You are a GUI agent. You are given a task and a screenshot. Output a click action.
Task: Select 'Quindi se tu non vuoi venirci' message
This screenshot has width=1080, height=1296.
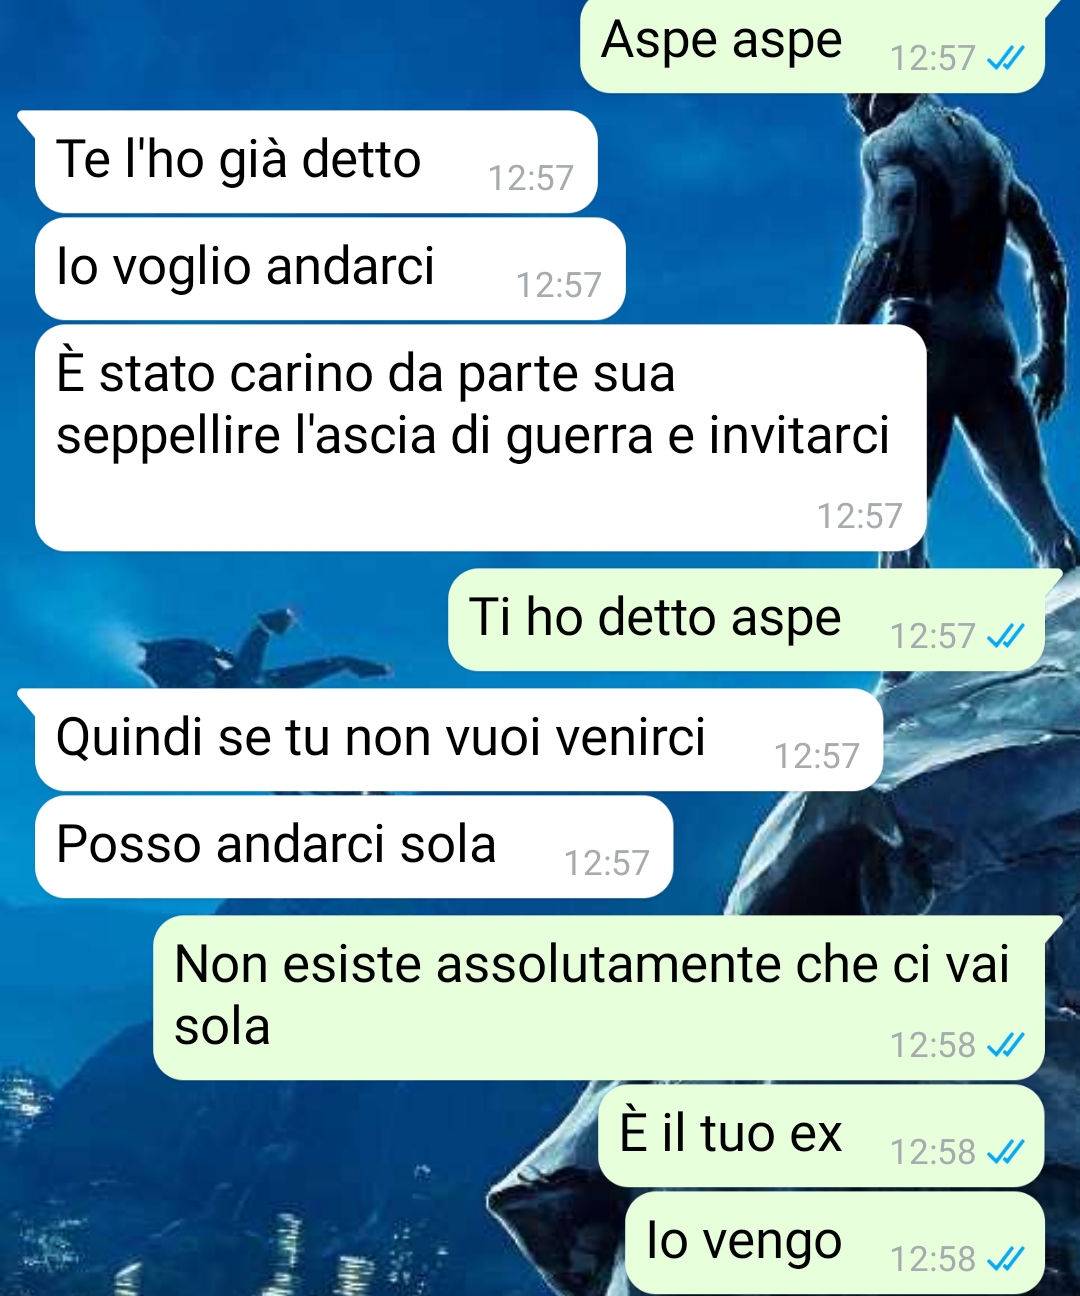[459, 740]
